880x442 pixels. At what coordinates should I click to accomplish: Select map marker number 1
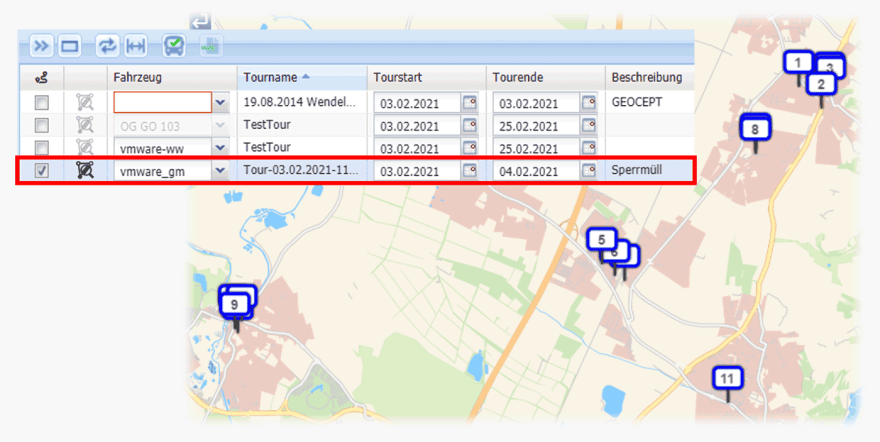click(x=798, y=63)
